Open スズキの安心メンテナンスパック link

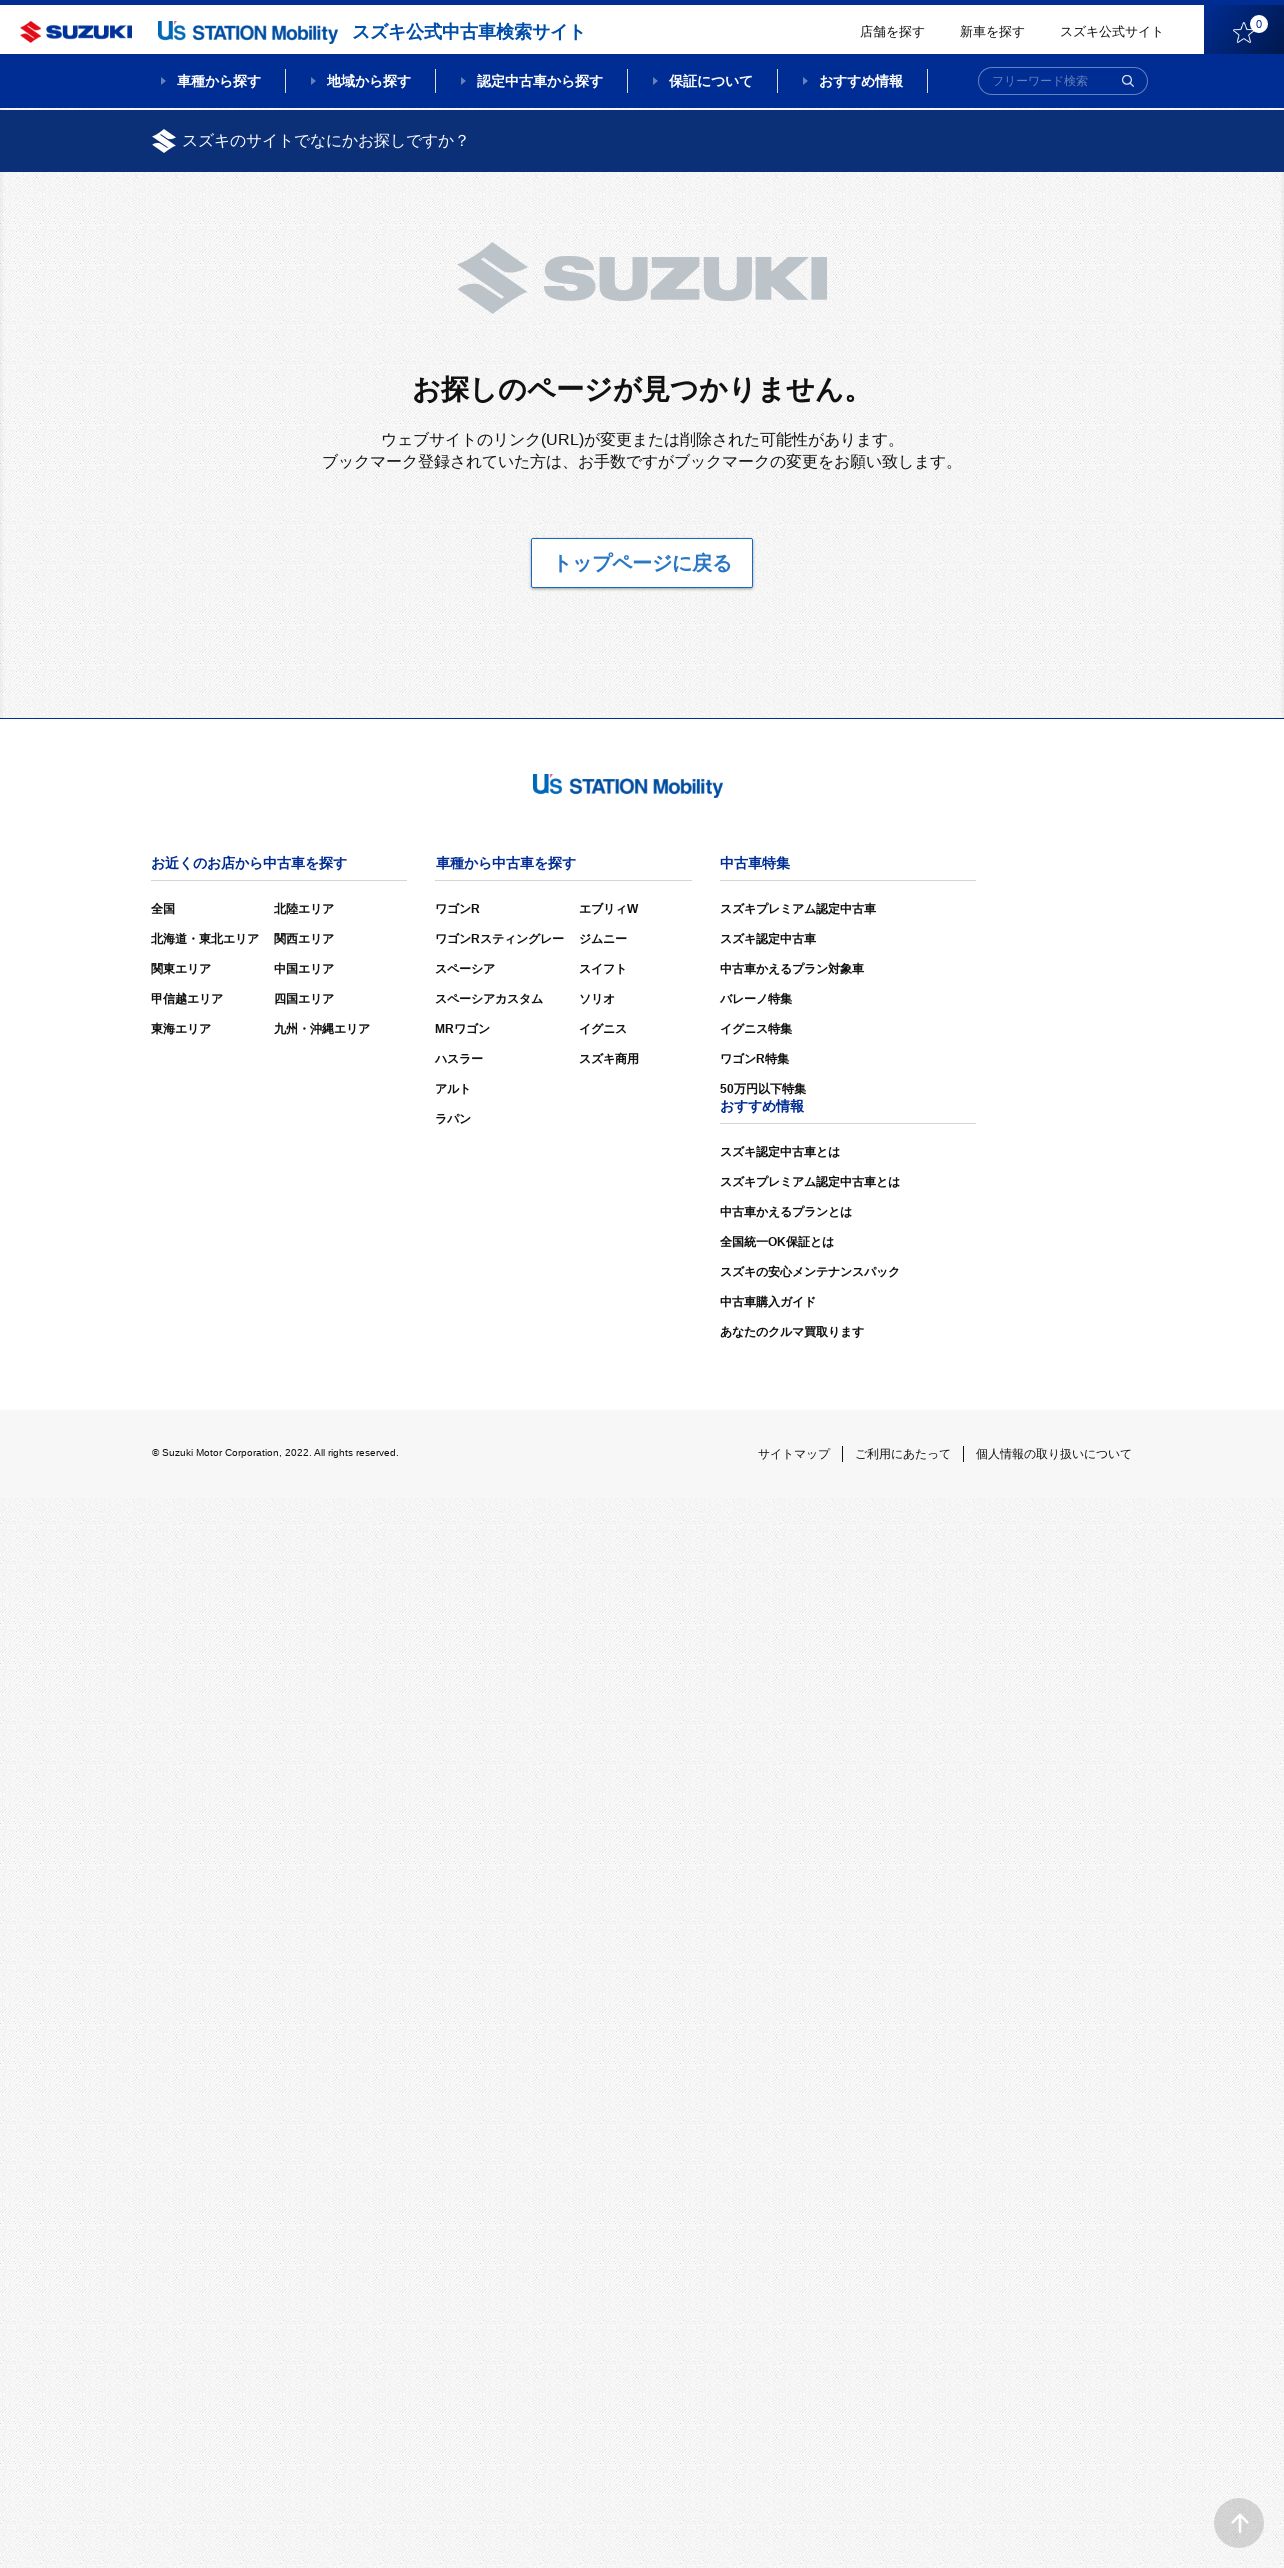[810, 1272]
